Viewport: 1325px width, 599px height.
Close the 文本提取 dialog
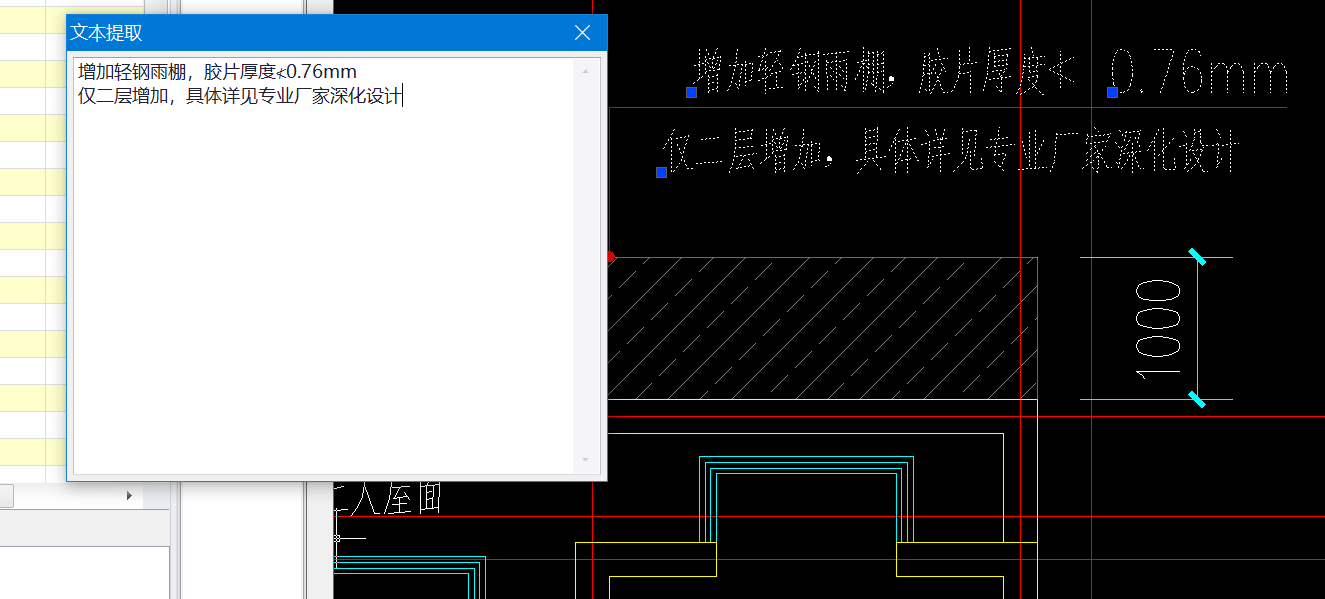click(583, 33)
